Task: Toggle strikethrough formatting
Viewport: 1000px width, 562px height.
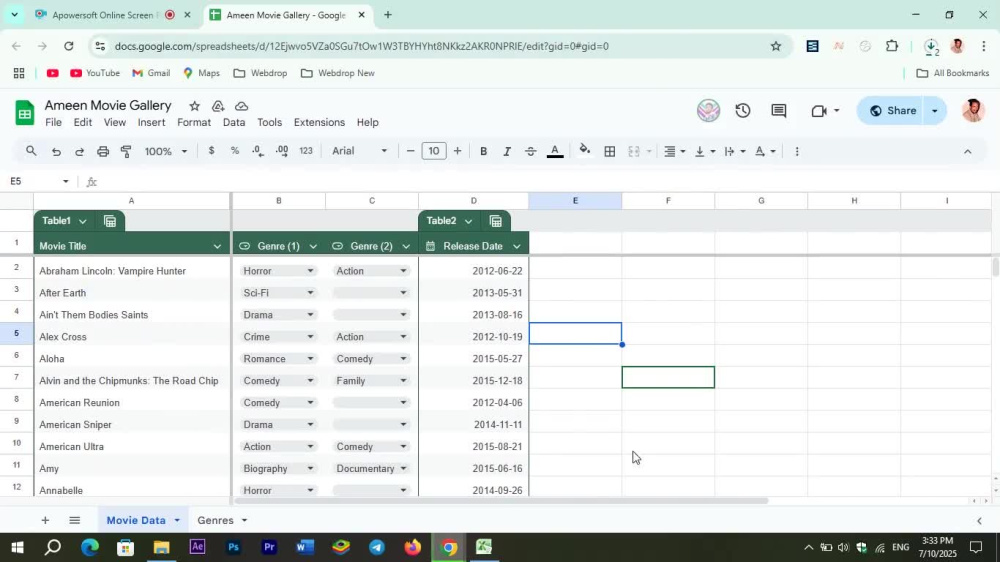Action: 530,151
